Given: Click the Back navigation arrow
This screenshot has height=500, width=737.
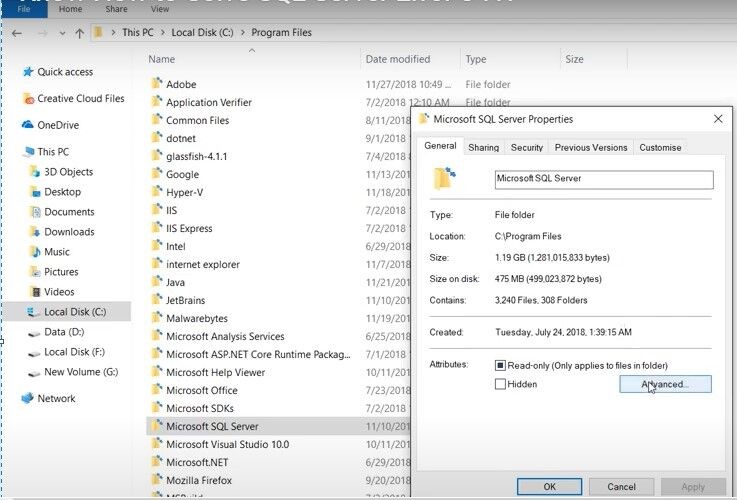Looking at the screenshot, I should coord(17,33).
